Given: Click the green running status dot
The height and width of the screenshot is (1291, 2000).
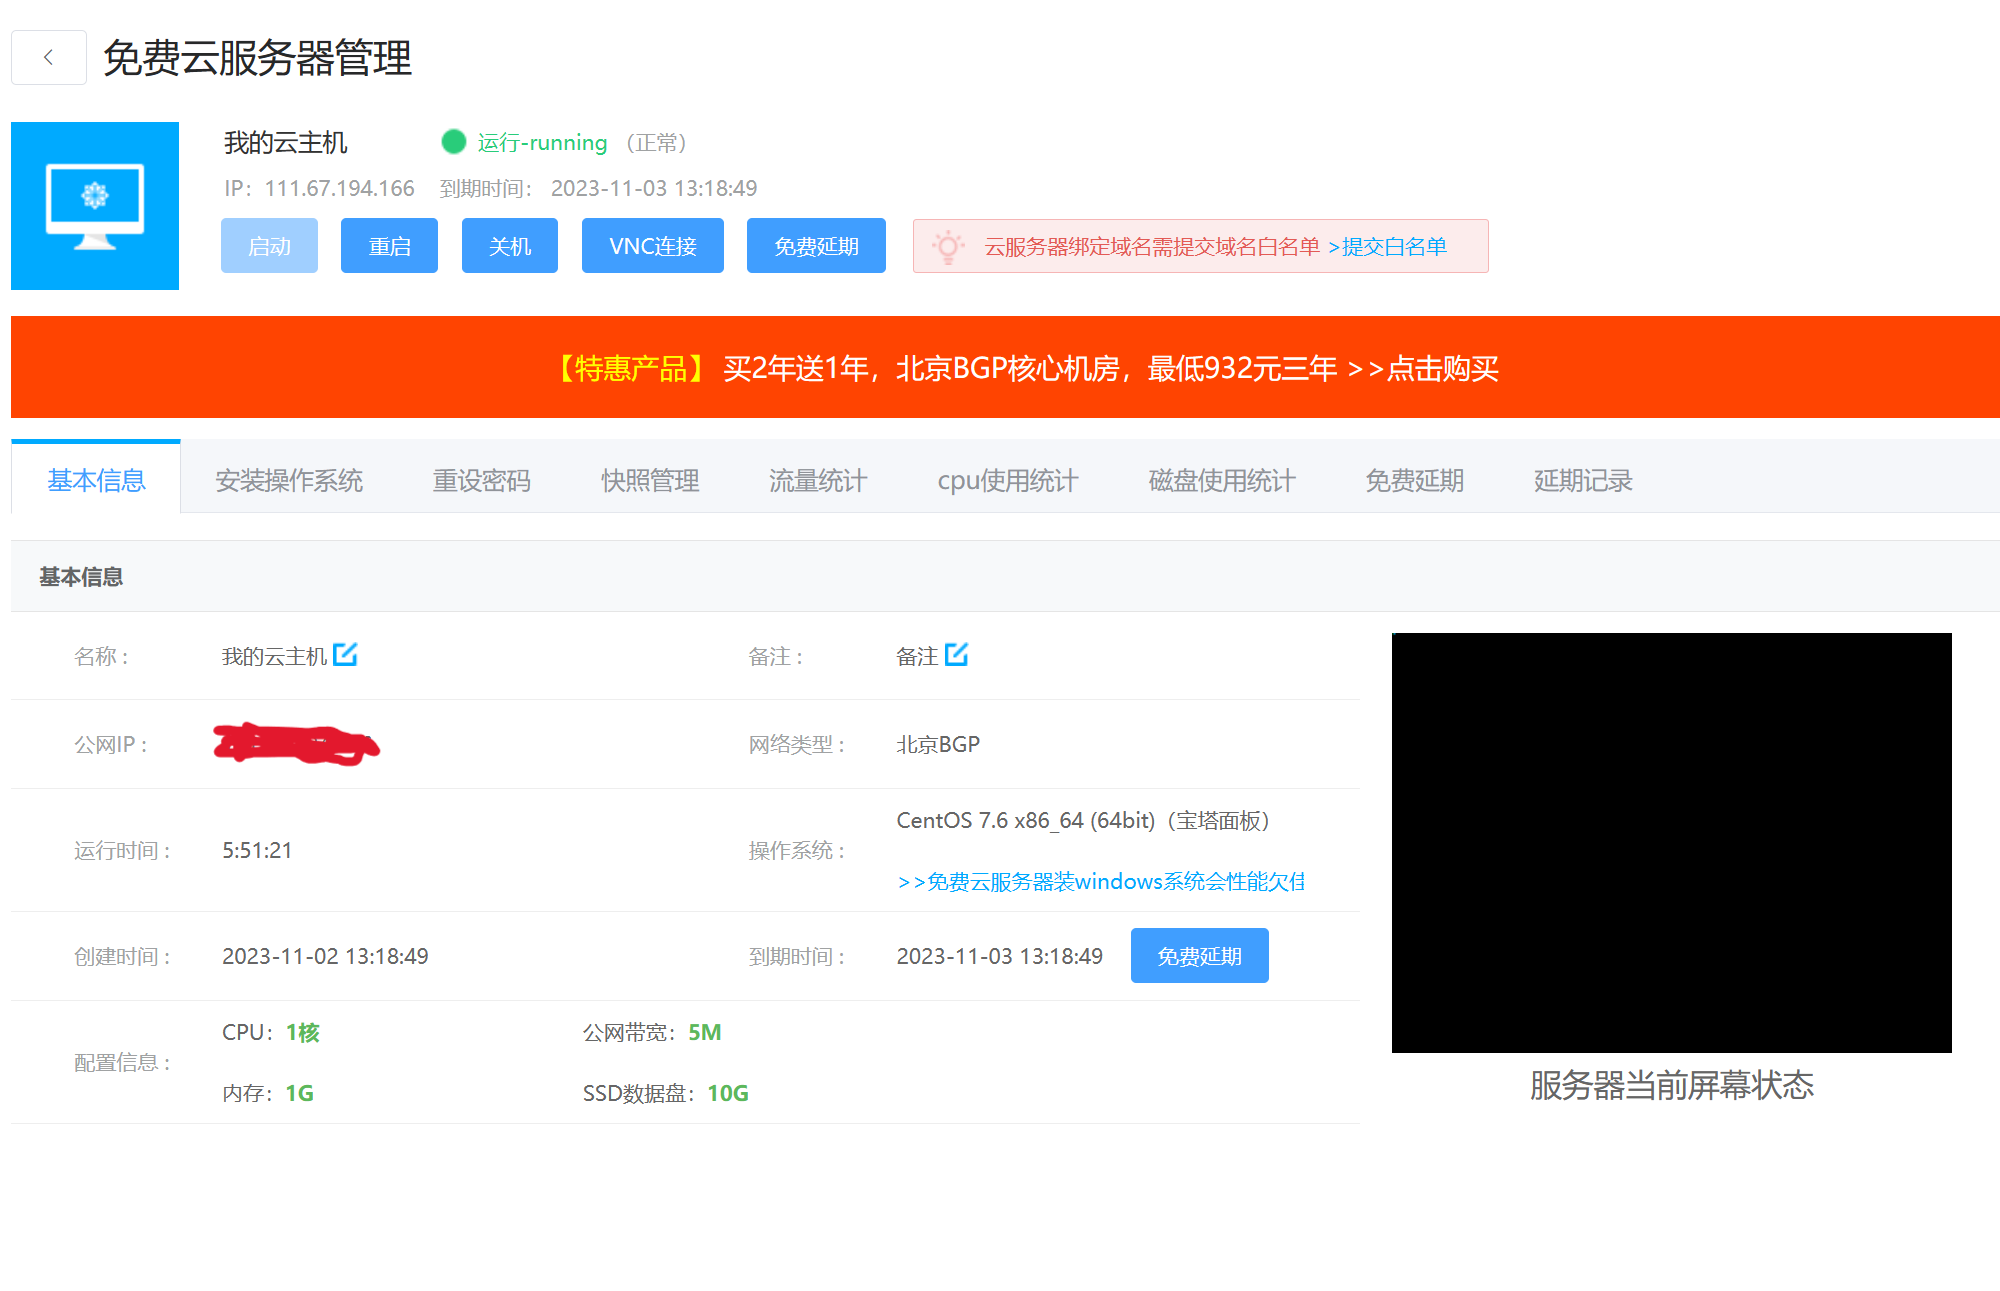Looking at the screenshot, I should (x=453, y=142).
